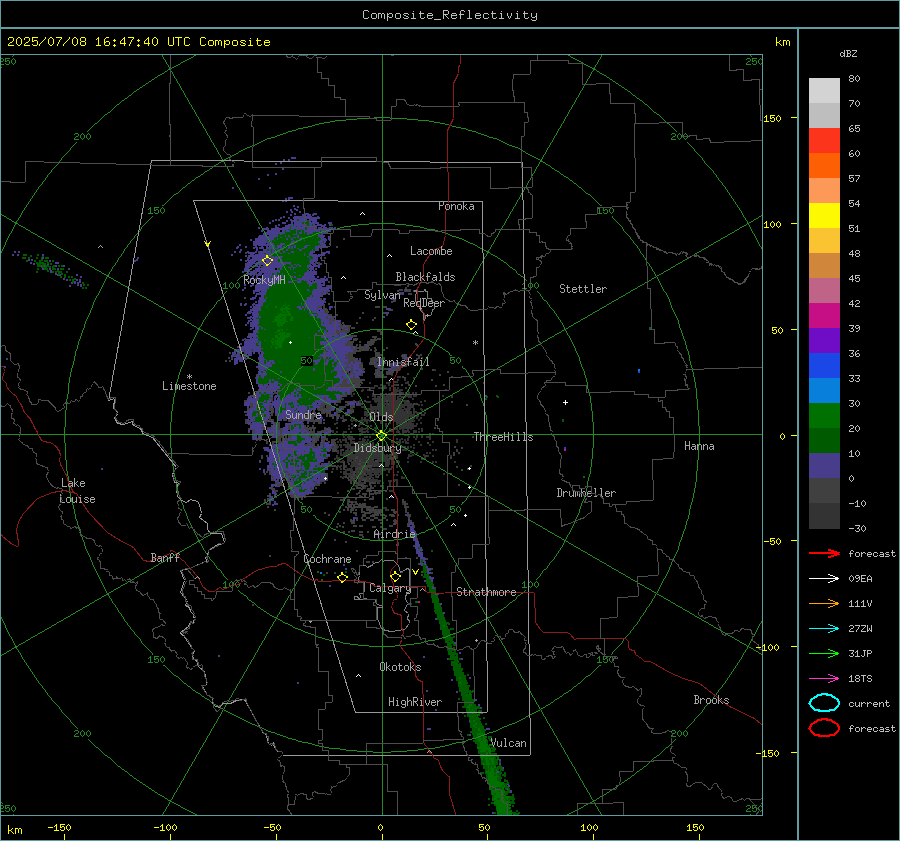Click the 2025/07/08 16:47:40 UTC timestamp

[101, 42]
